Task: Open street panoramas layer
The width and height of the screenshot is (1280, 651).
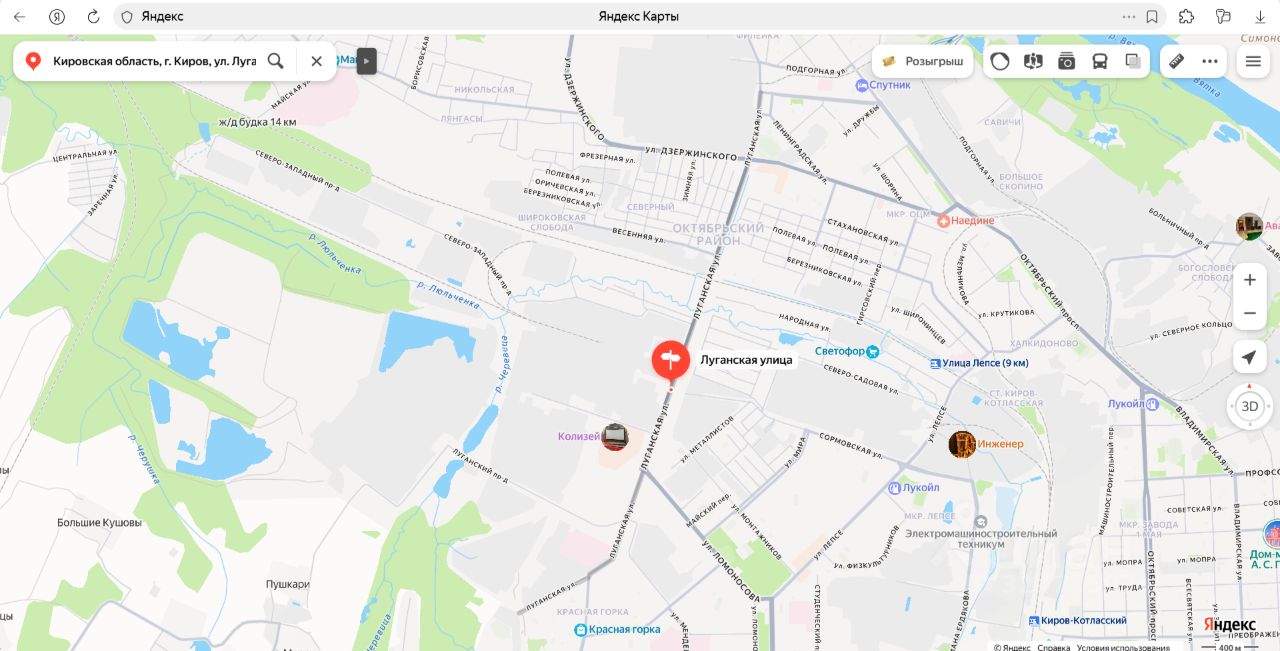Action: (x=1033, y=61)
